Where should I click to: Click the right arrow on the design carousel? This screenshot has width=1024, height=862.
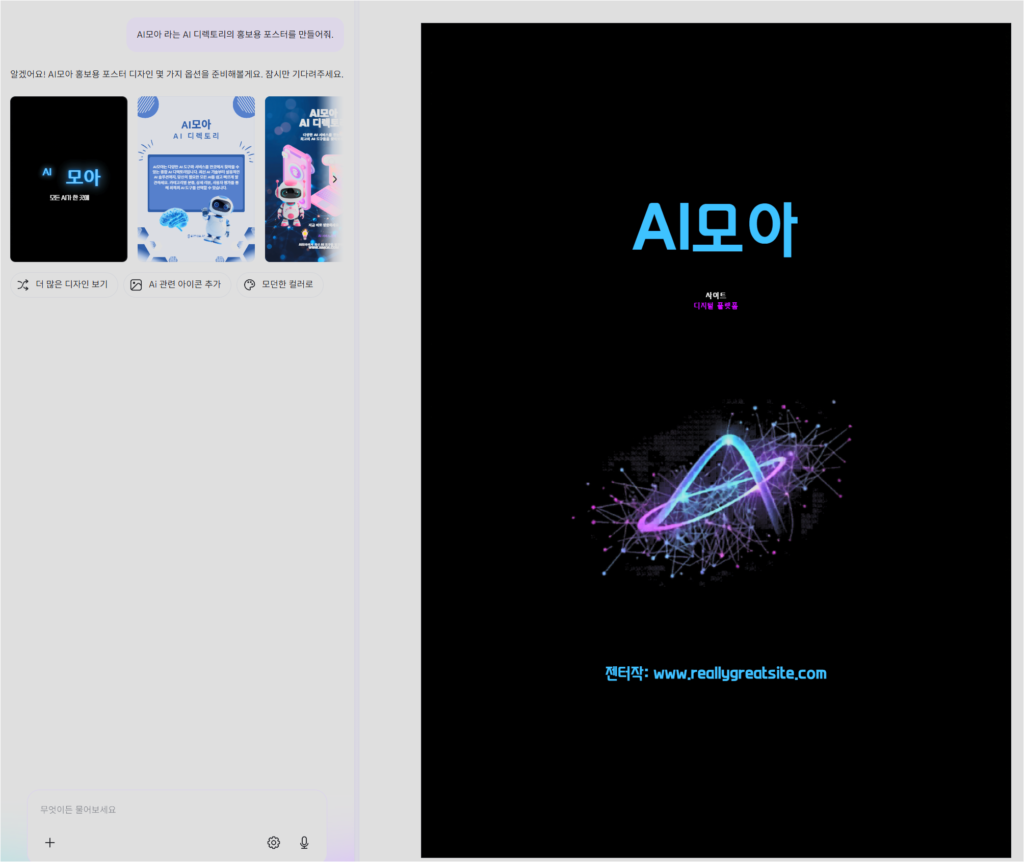pyautogui.click(x=335, y=178)
